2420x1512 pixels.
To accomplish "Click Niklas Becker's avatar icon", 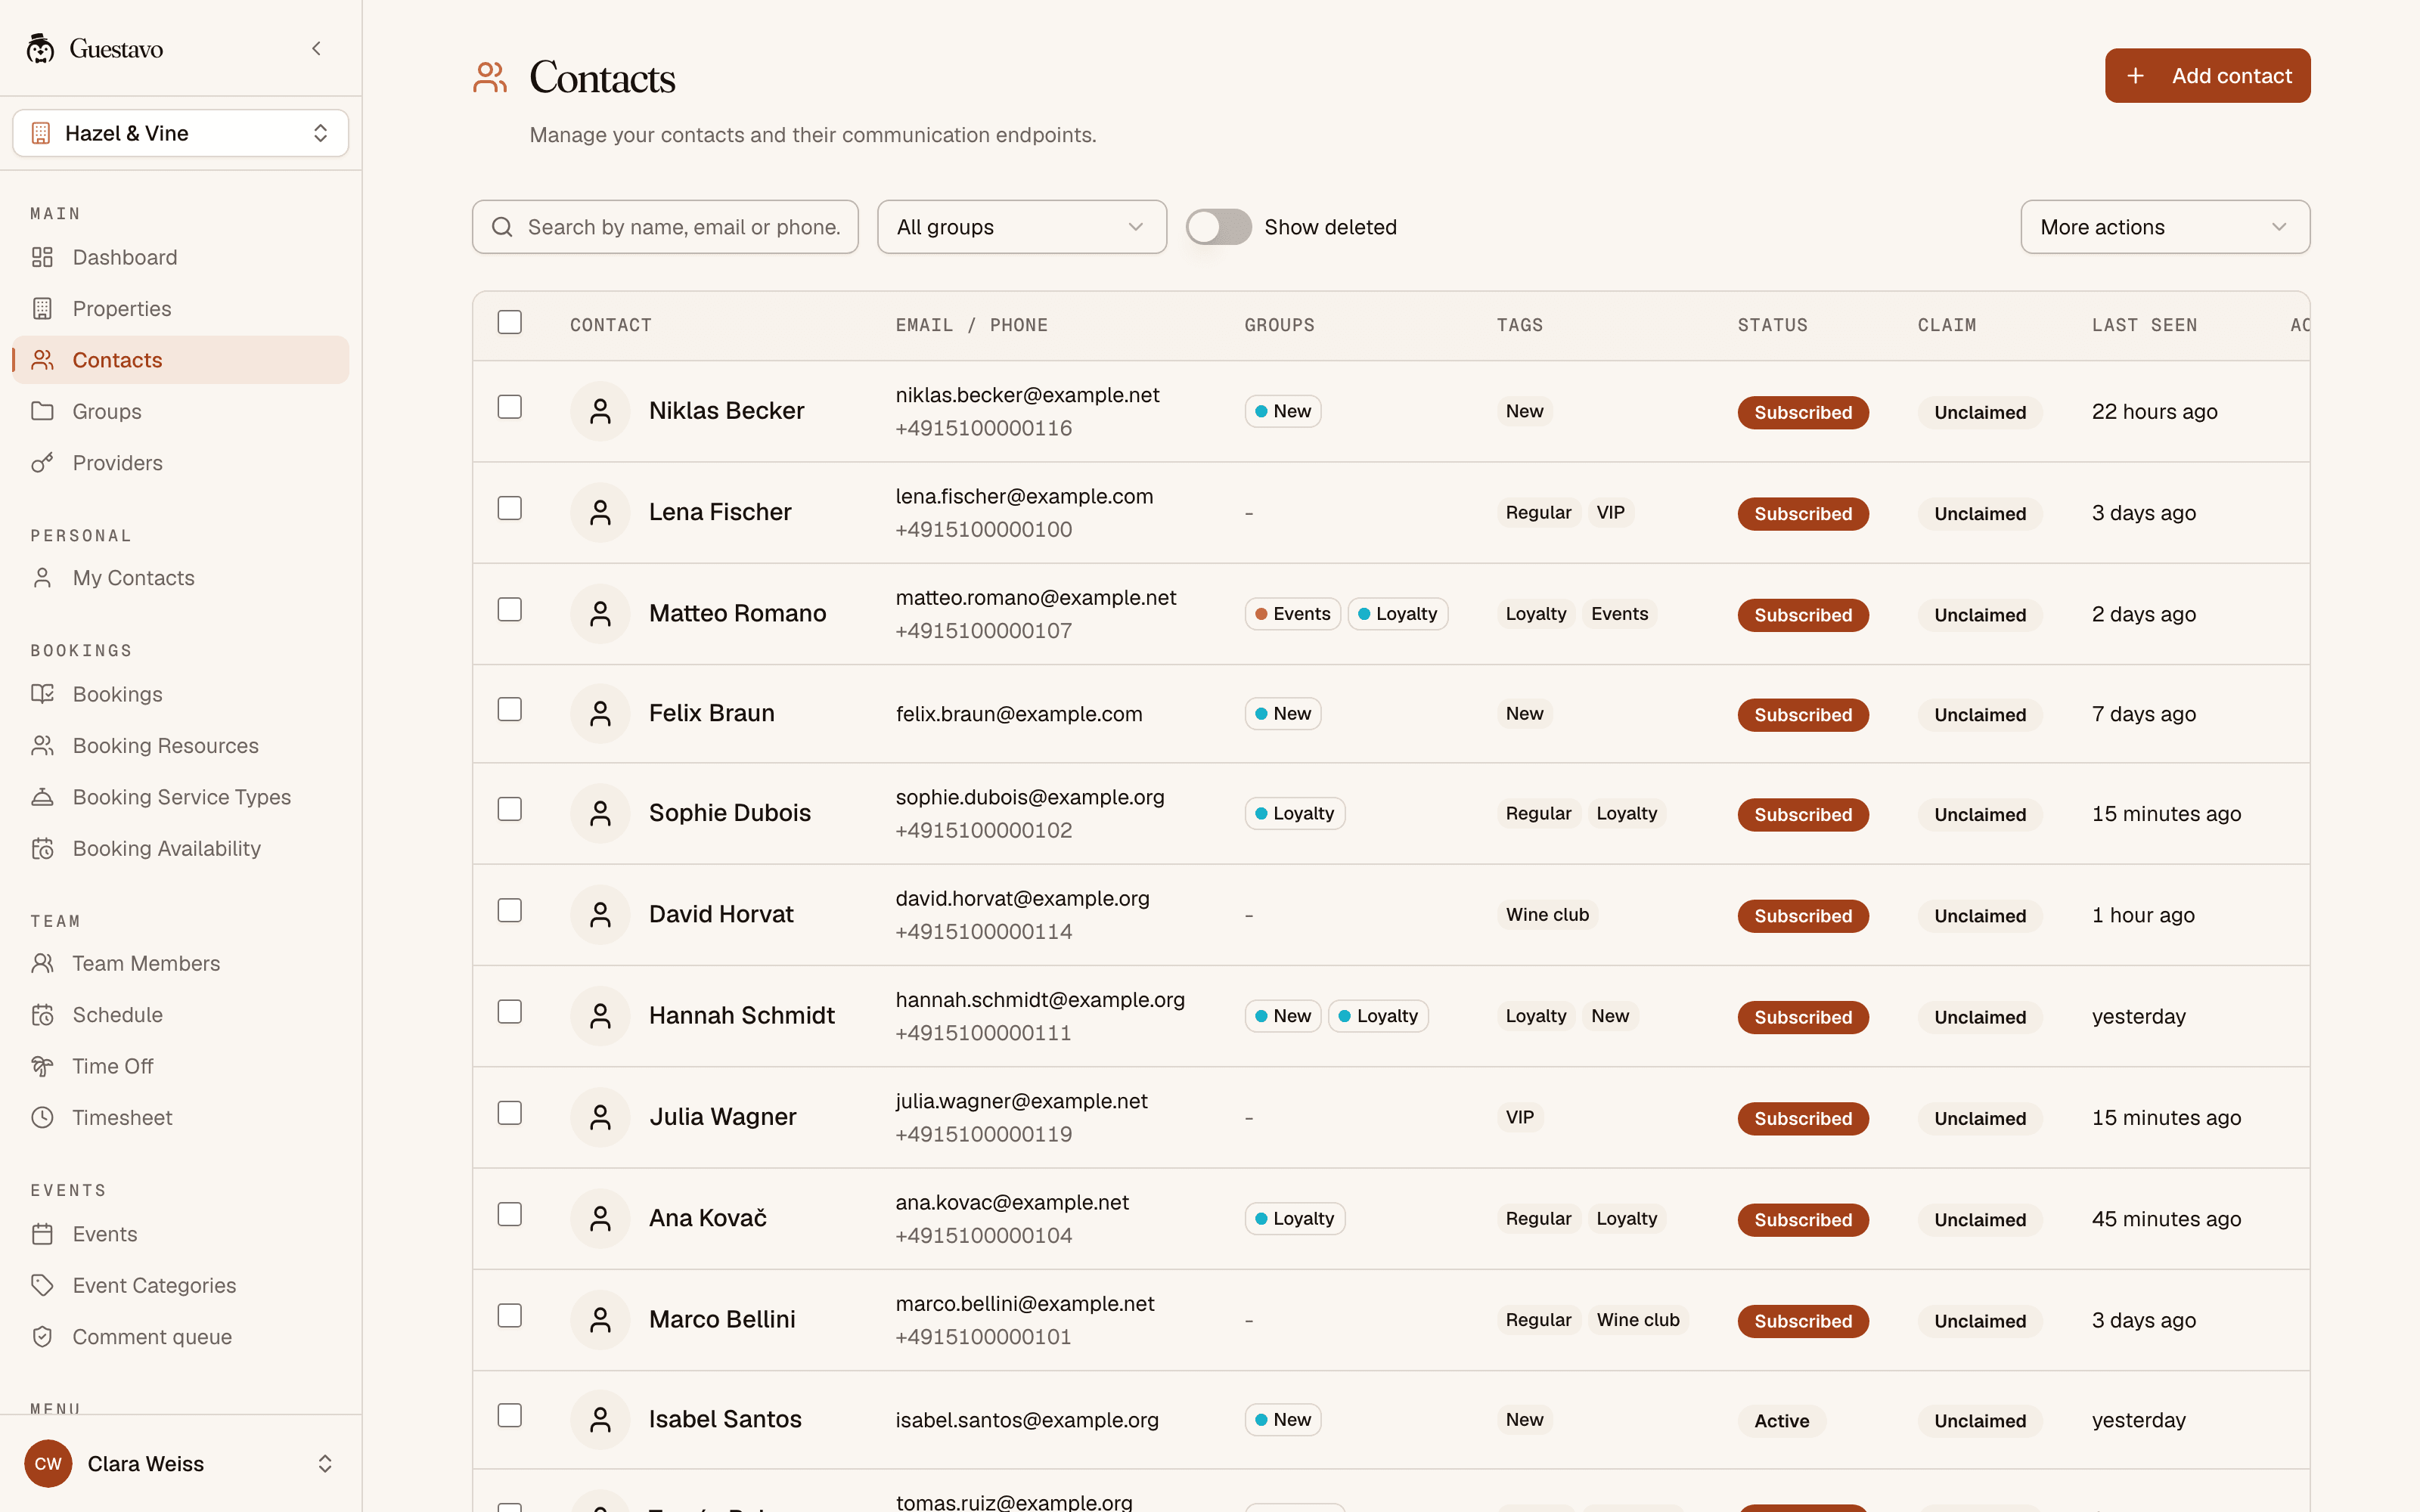I will point(600,411).
